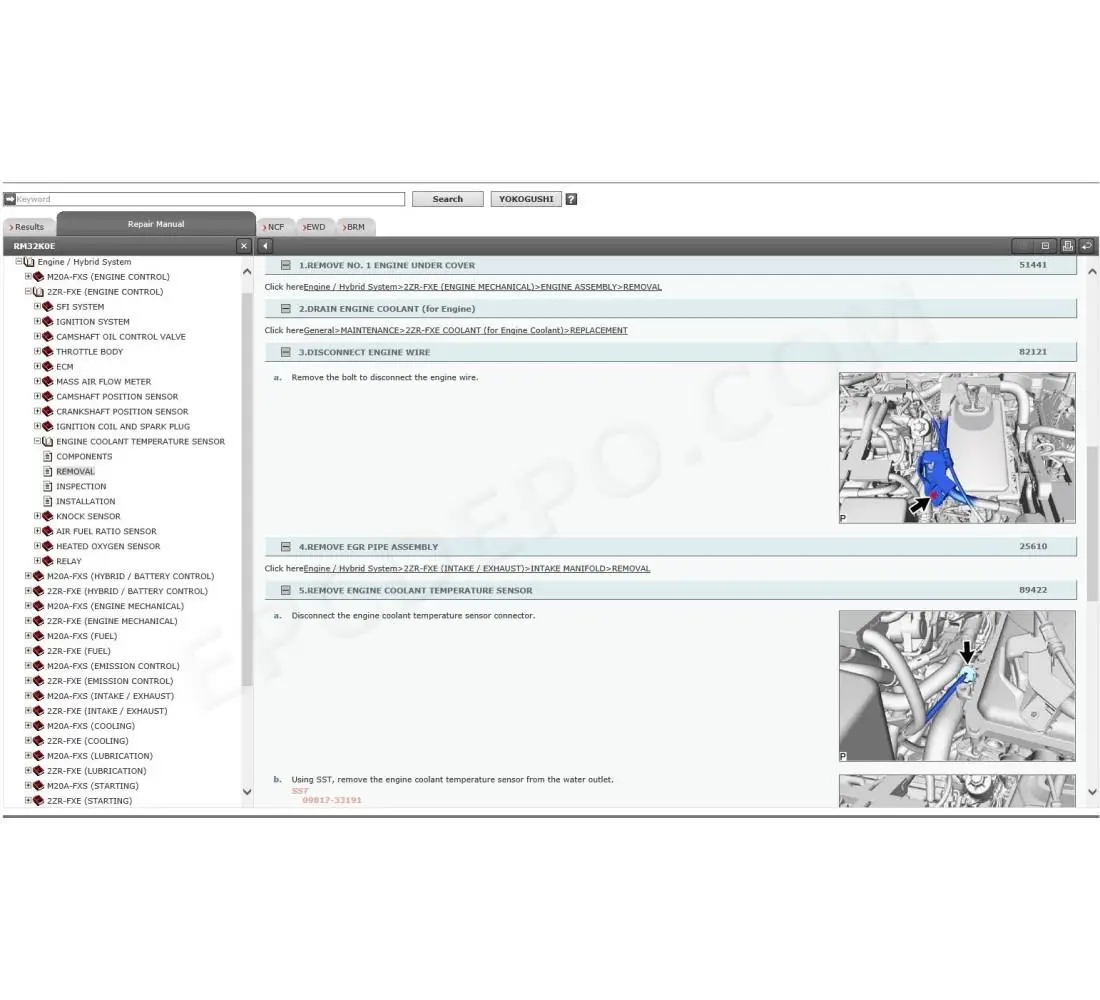
Task: Collapse the ENGINE COOLANT TEMPERATURE SENSOR node
Action: (x=37, y=442)
